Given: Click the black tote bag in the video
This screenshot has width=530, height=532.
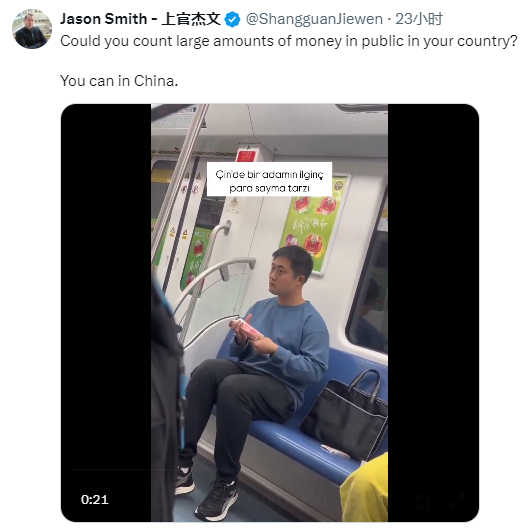Looking at the screenshot, I should coord(344,415).
